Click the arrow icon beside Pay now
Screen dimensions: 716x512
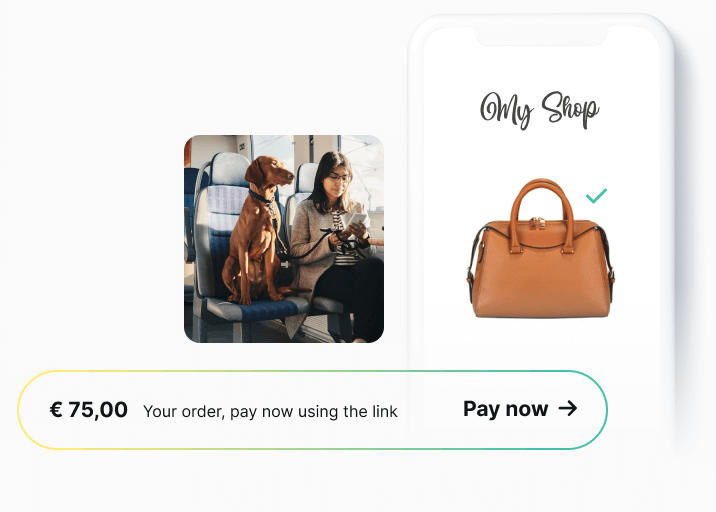tap(568, 408)
